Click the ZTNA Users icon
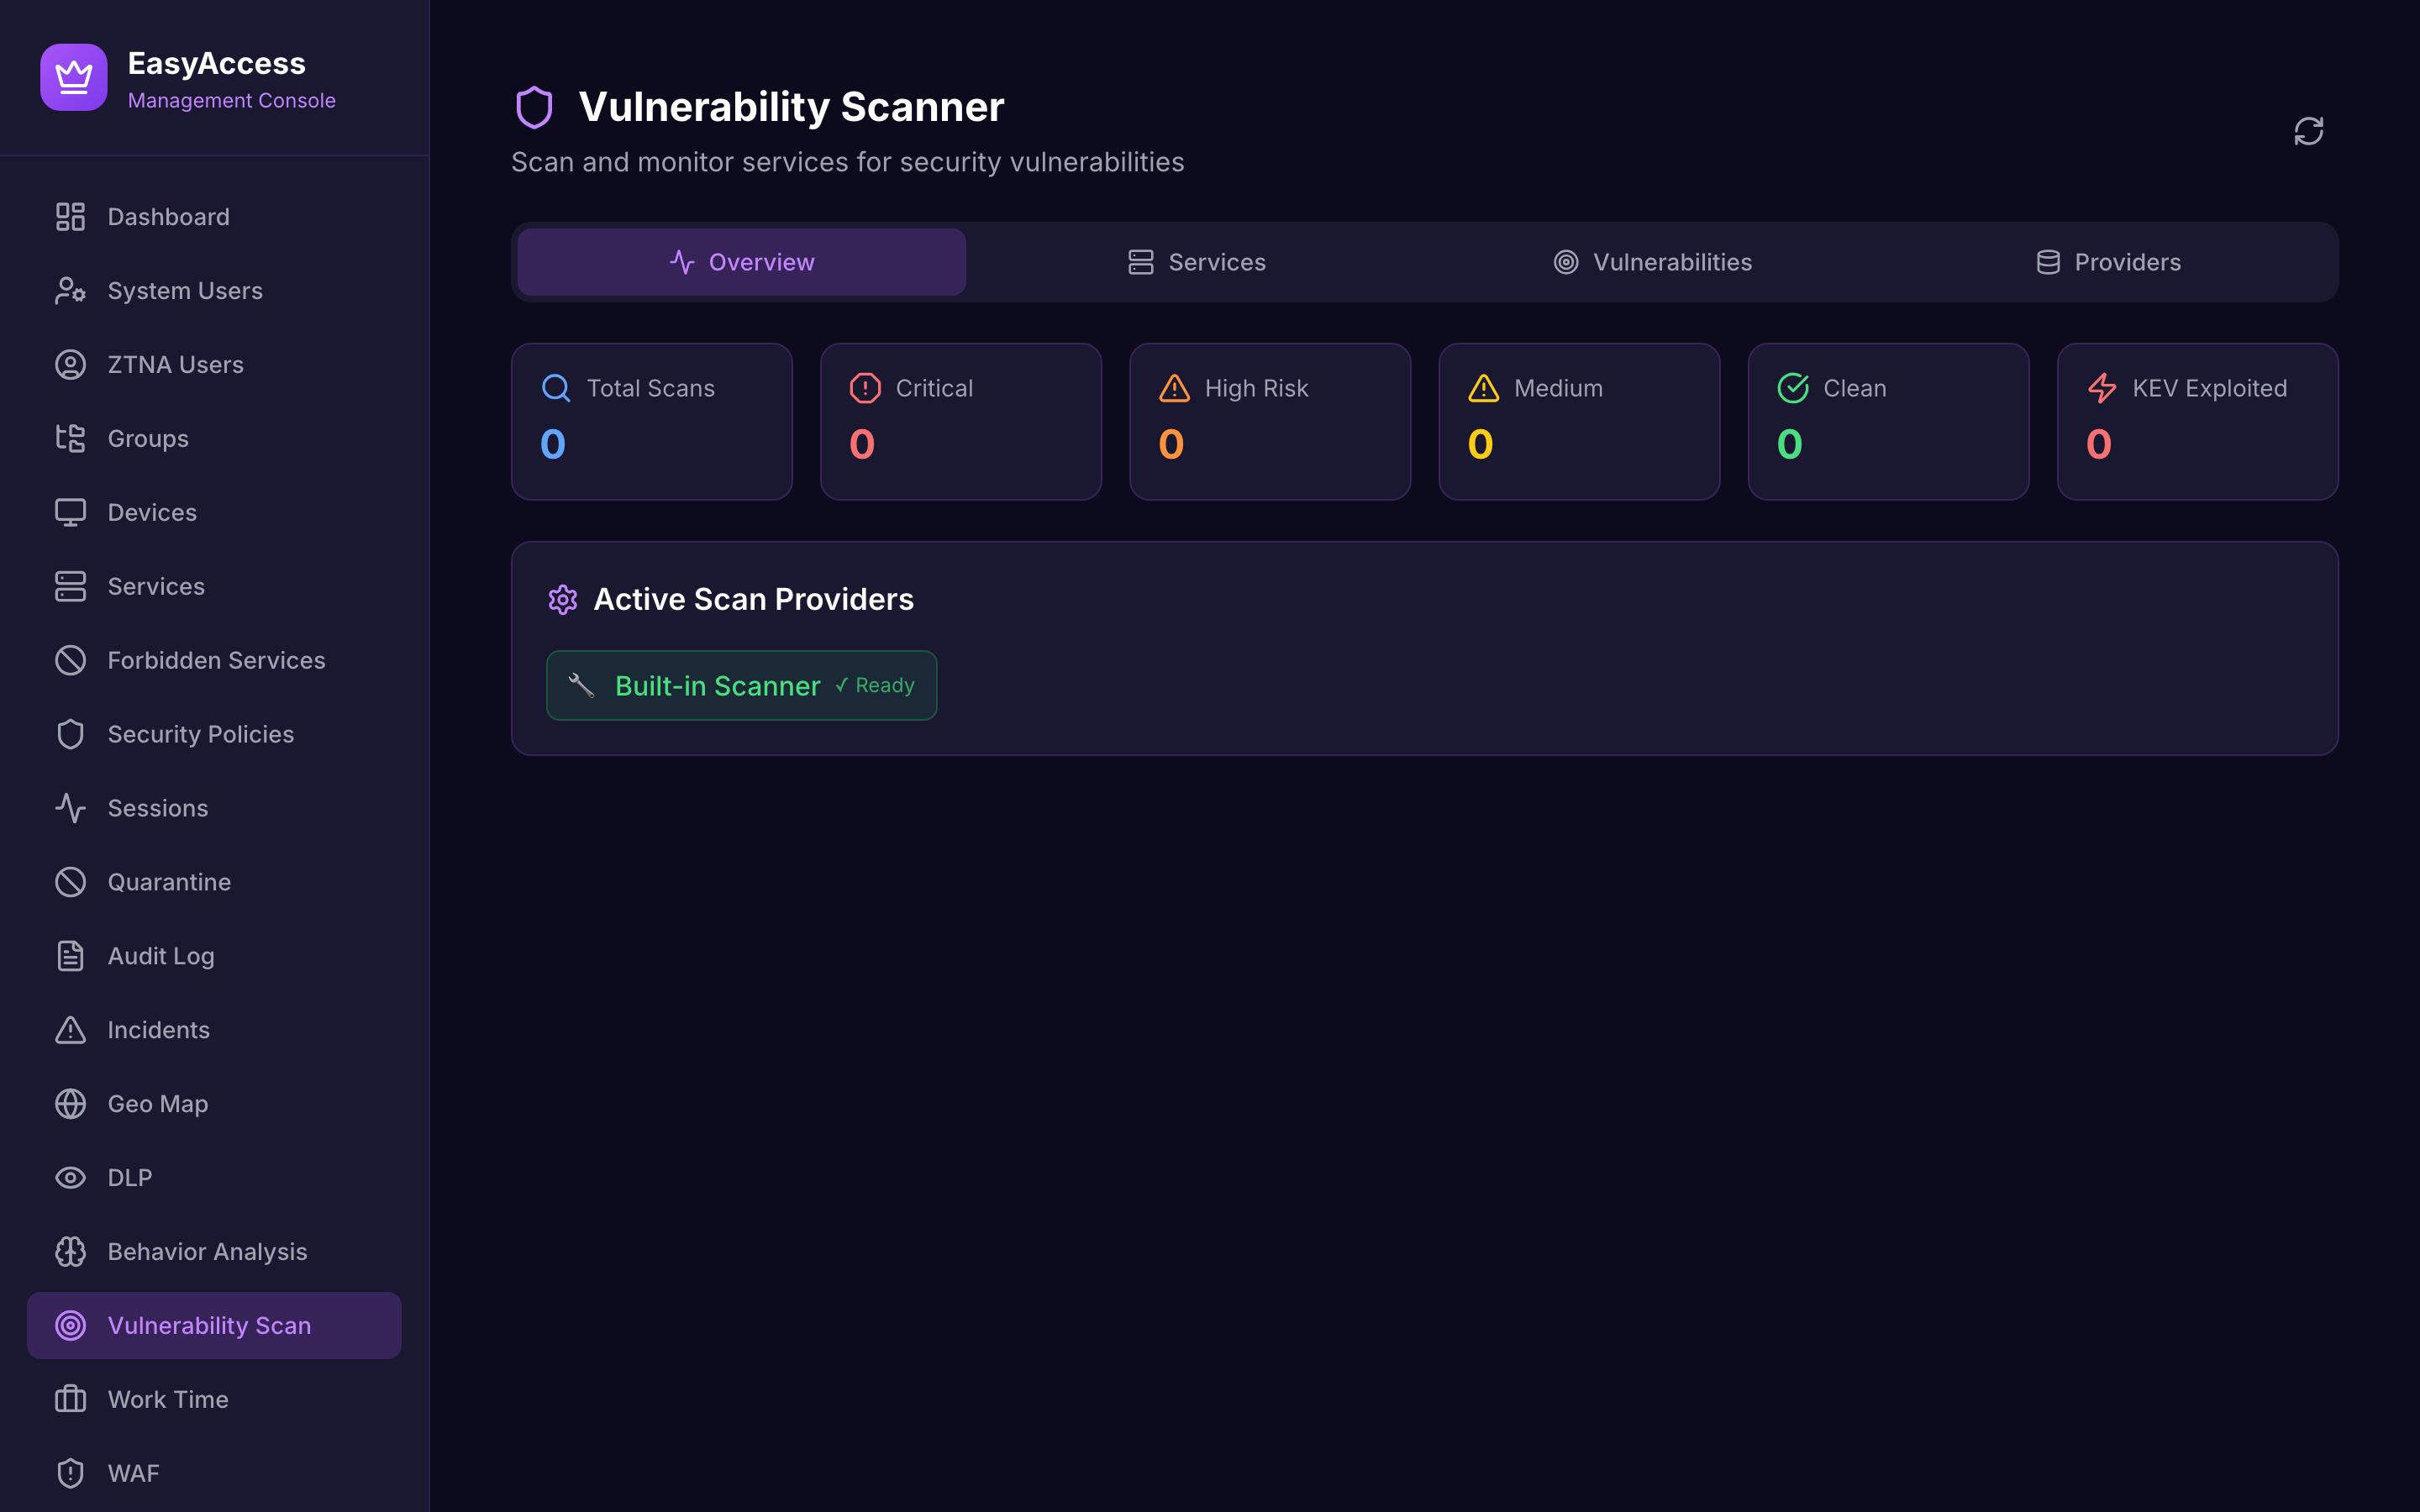 70,364
